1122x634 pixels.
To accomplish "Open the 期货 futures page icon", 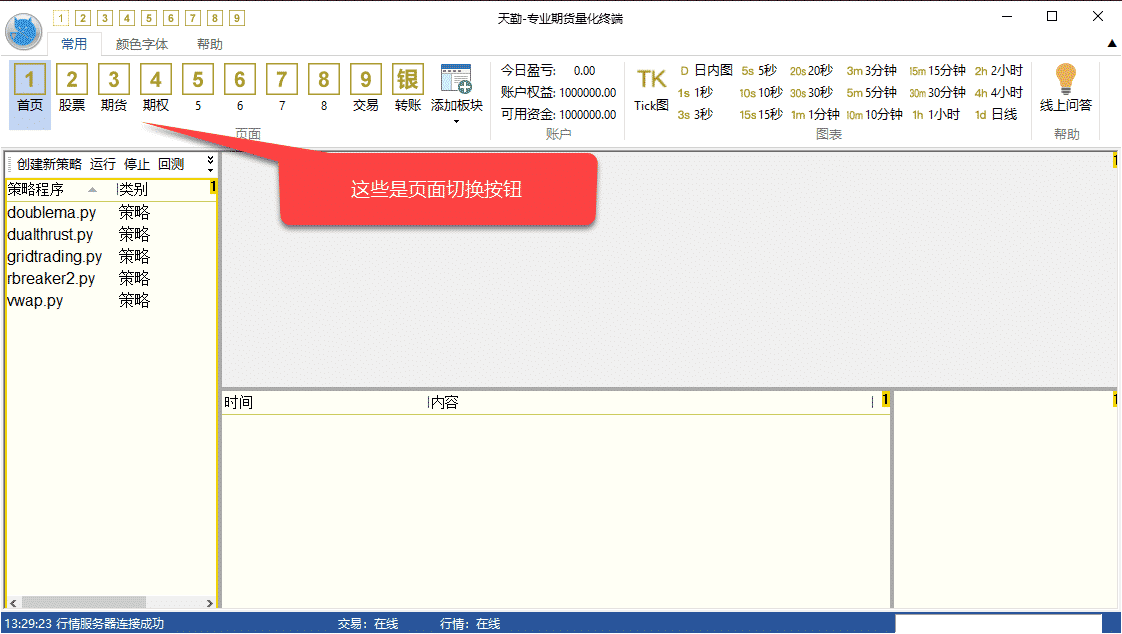I will coord(114,80).
